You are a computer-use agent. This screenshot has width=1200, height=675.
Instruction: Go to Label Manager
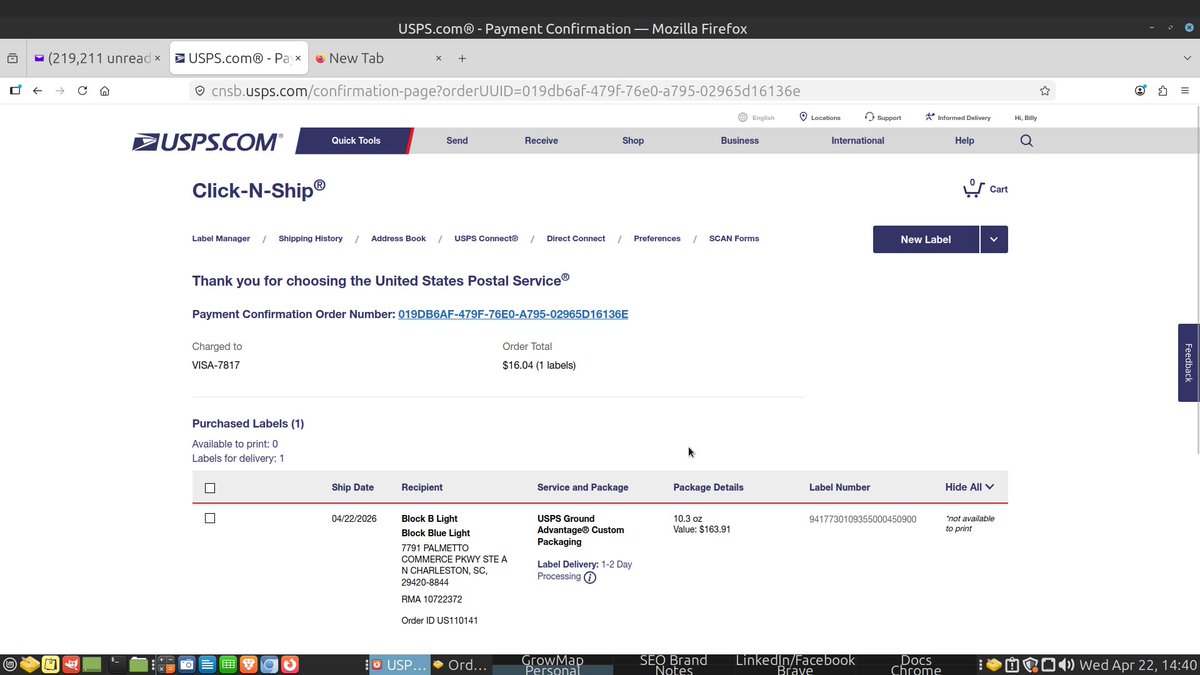pos(221,239)
